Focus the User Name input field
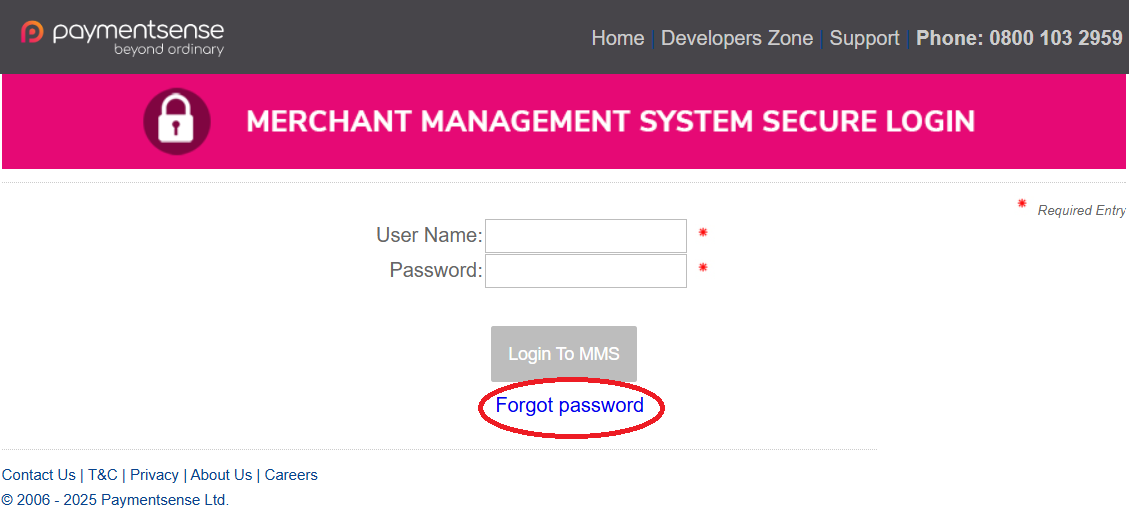This screenshot has height=516, width=1129. [585, 236]
